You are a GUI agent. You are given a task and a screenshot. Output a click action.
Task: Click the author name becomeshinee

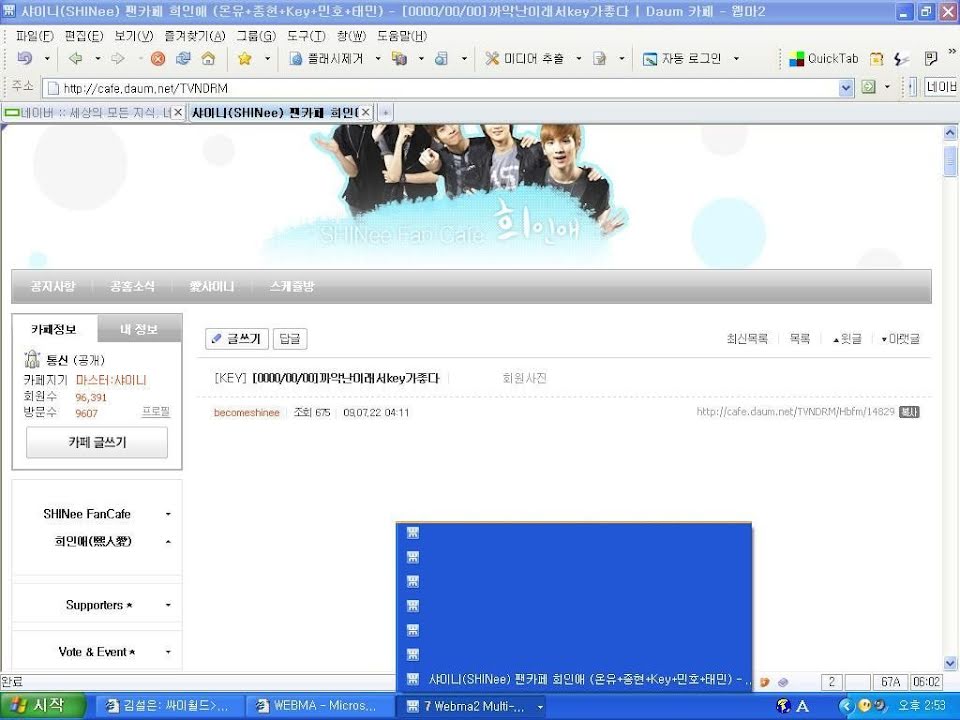(246, 413)
